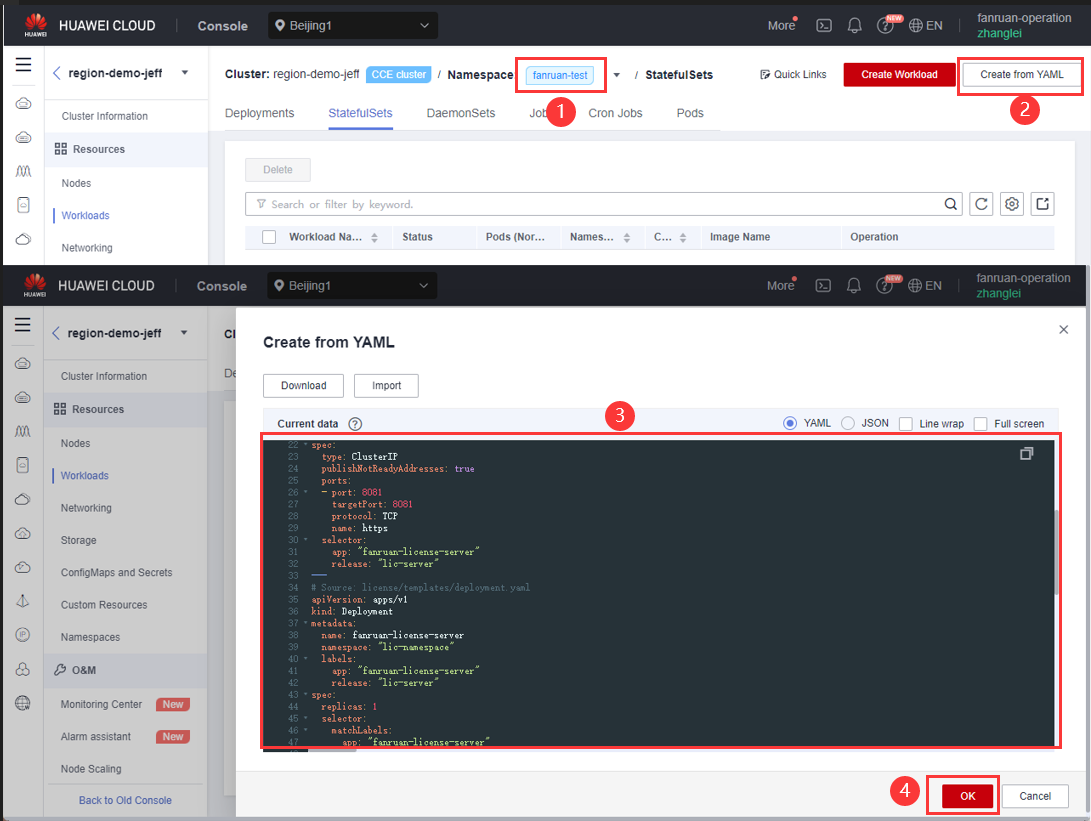Refresh the StatefulSets workload list

pos(981,204)
